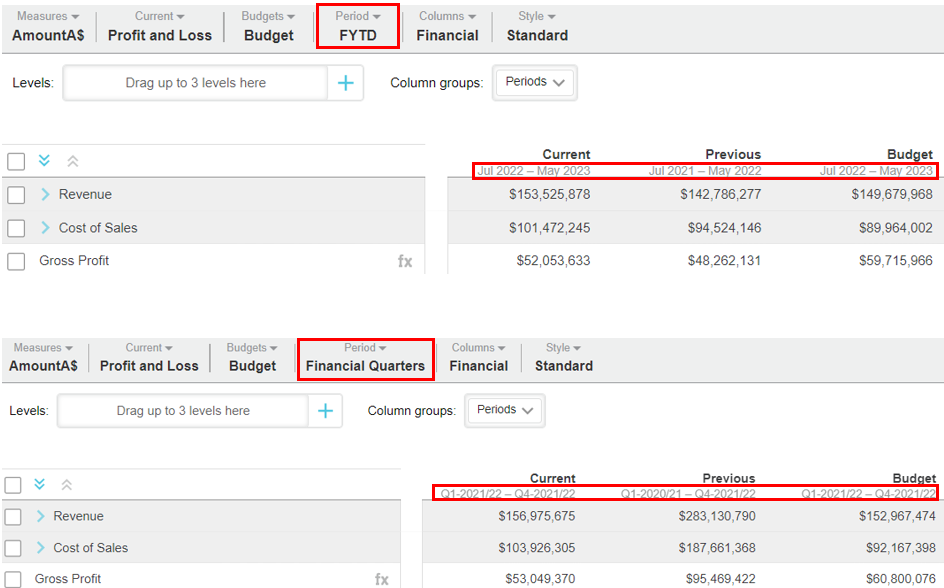
Task: Expand Cost of Sales row in bottom table
Action: pos(41,548)
